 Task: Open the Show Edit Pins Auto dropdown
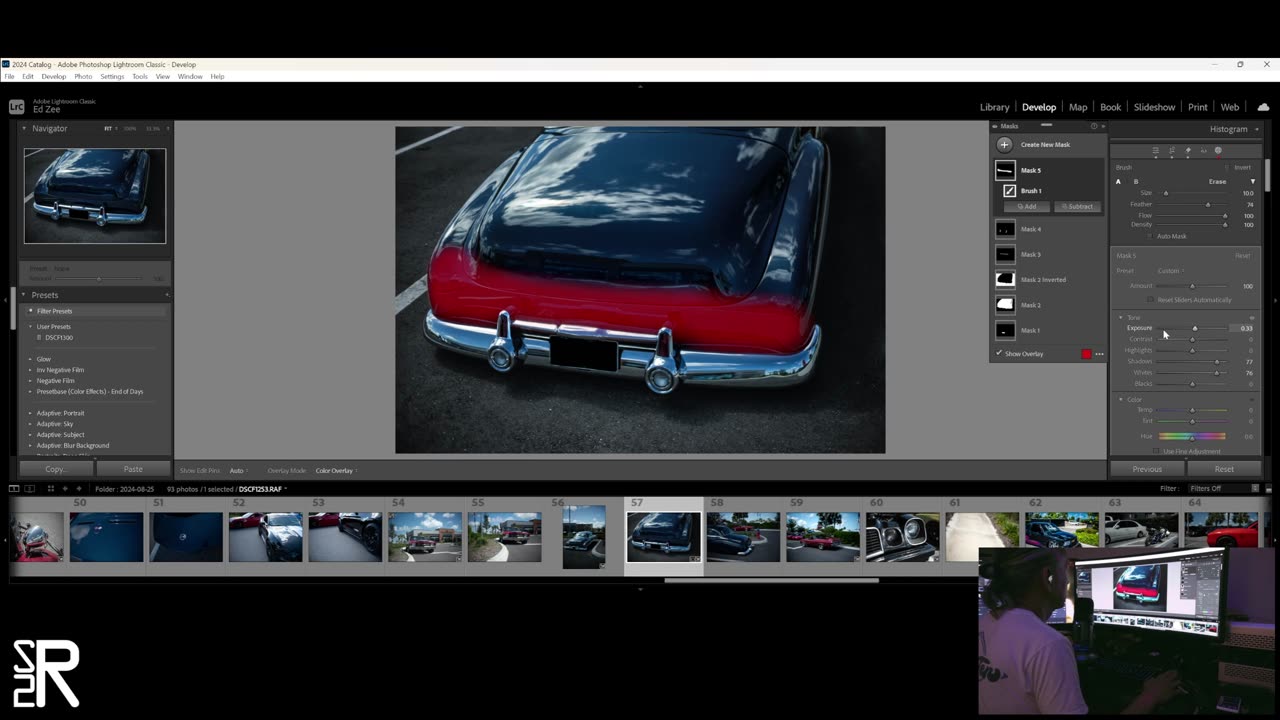(x=238, y=470)
